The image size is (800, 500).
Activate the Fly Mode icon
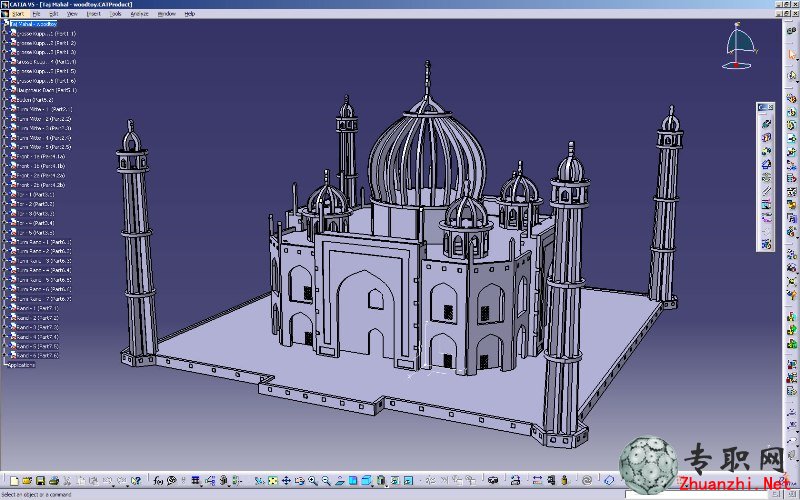pos(259,481)
